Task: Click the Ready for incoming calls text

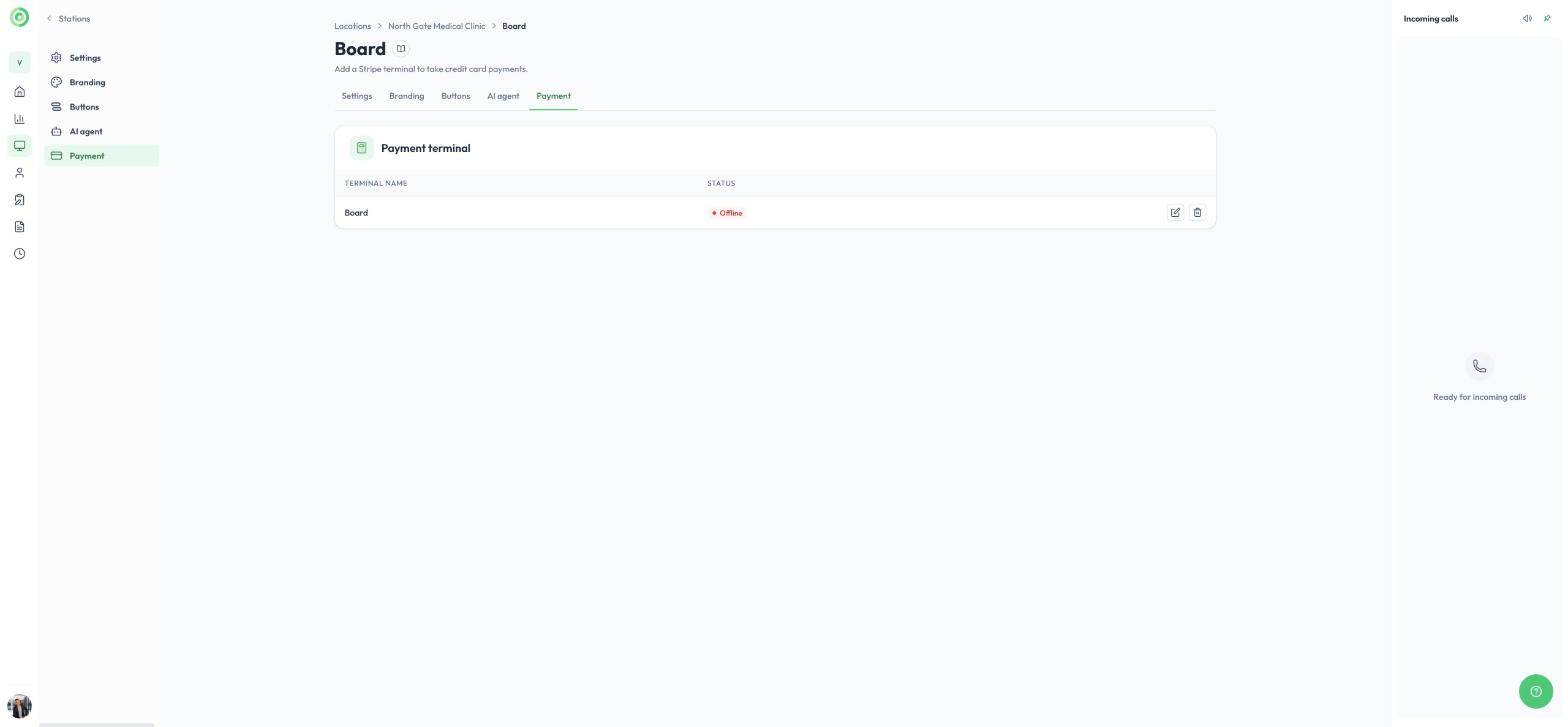Action: pyautogui.click(x=1480, y=397)
